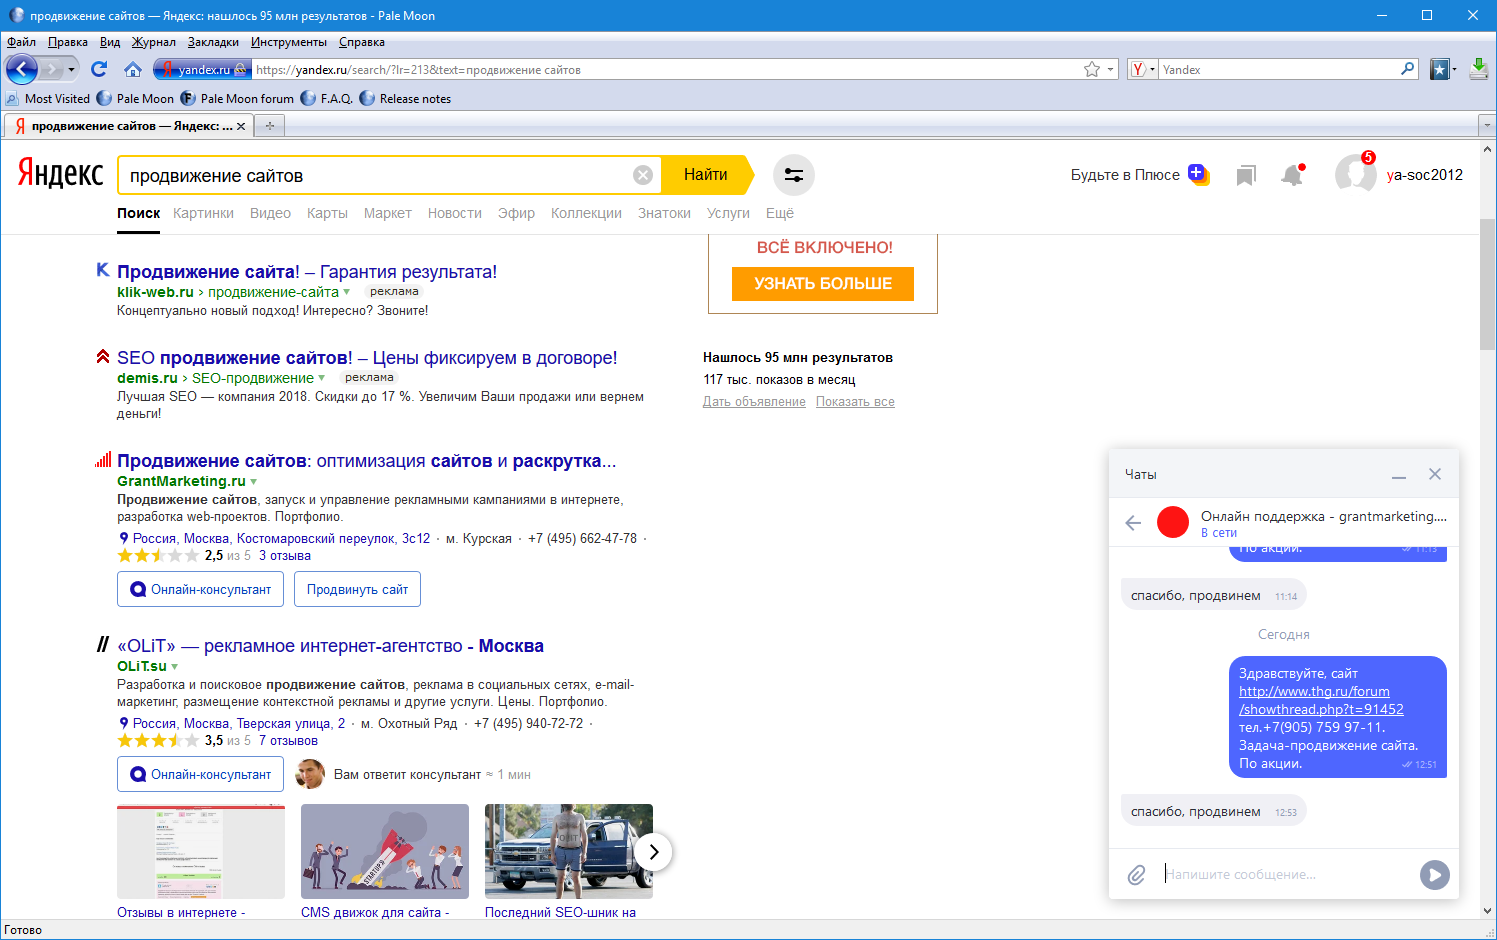This screenshot has width=1497, height=940.
Task: Expand GrantMarketing.ru result options arrow
Action: click(x=254, y=481)
